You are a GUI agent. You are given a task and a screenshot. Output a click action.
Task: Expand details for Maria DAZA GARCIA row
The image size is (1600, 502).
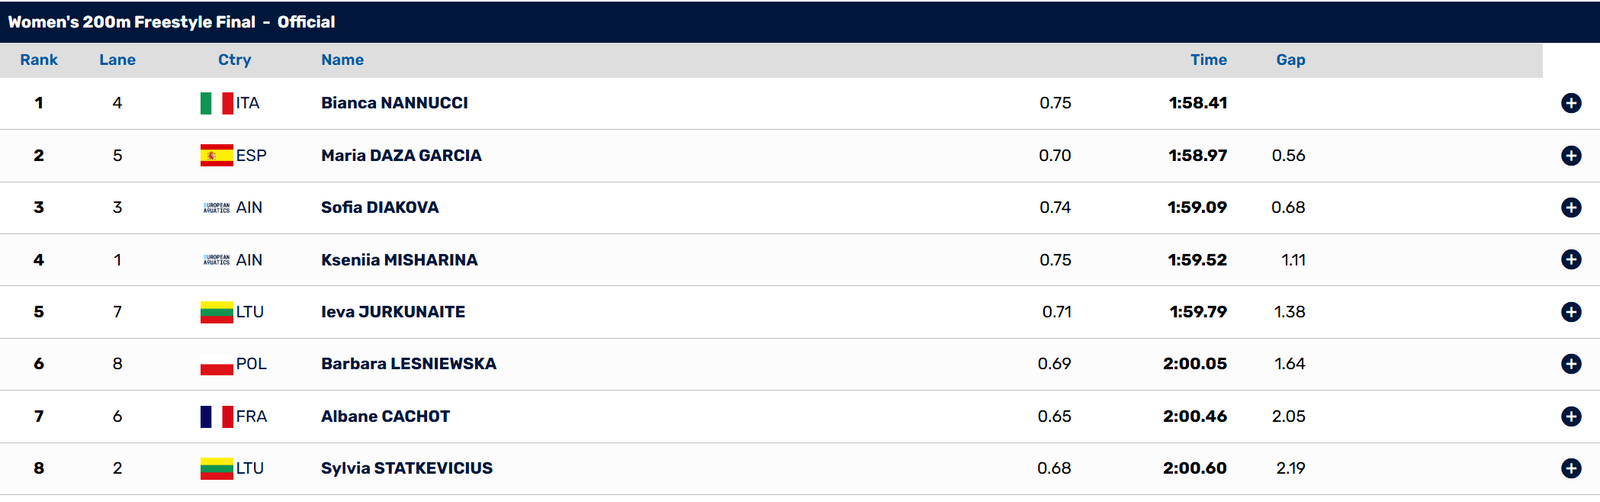coord(1571,155)
